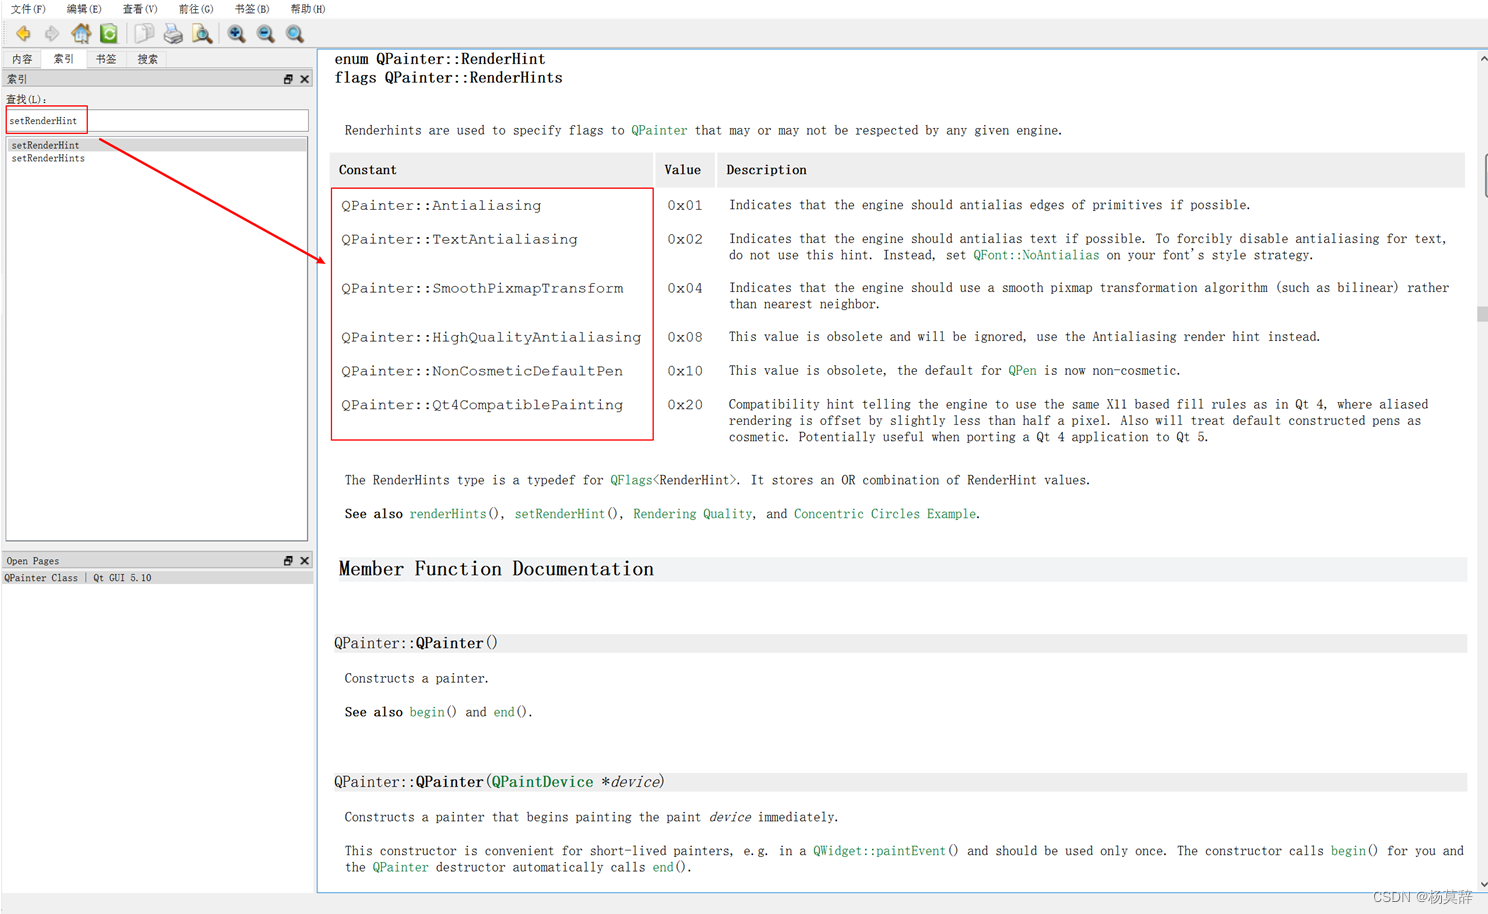
Task: Switch to the 搜索 tab
Action: (148, 59)
